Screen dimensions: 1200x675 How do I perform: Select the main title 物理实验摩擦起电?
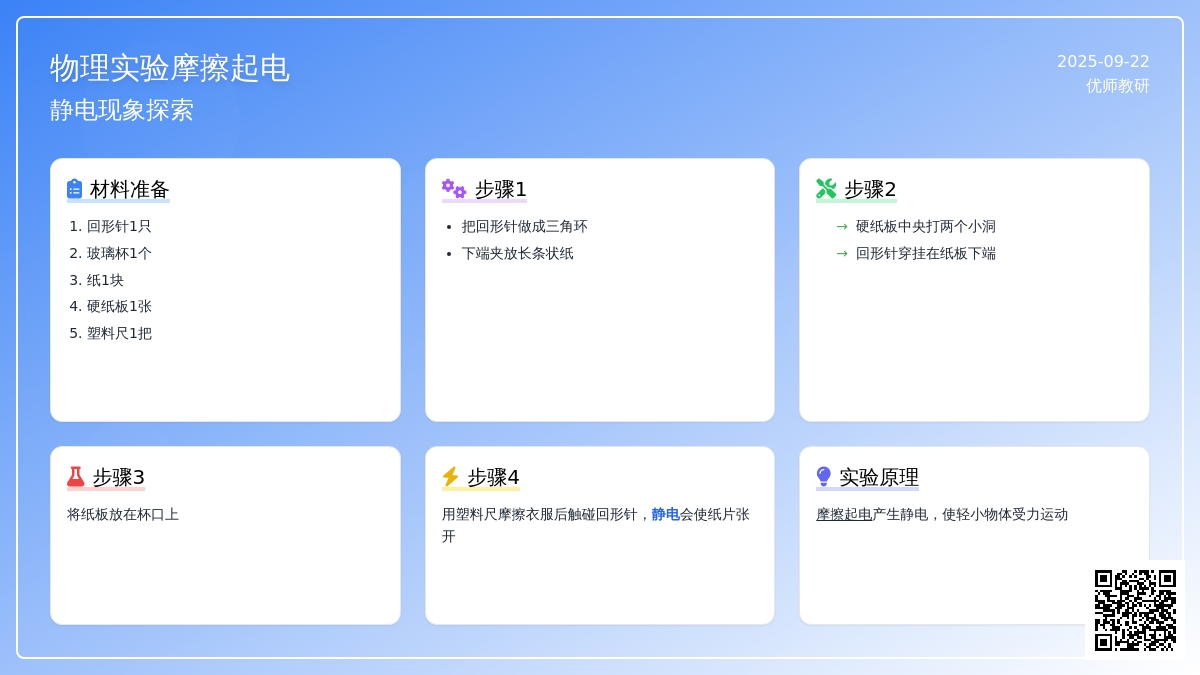[170, 68]
